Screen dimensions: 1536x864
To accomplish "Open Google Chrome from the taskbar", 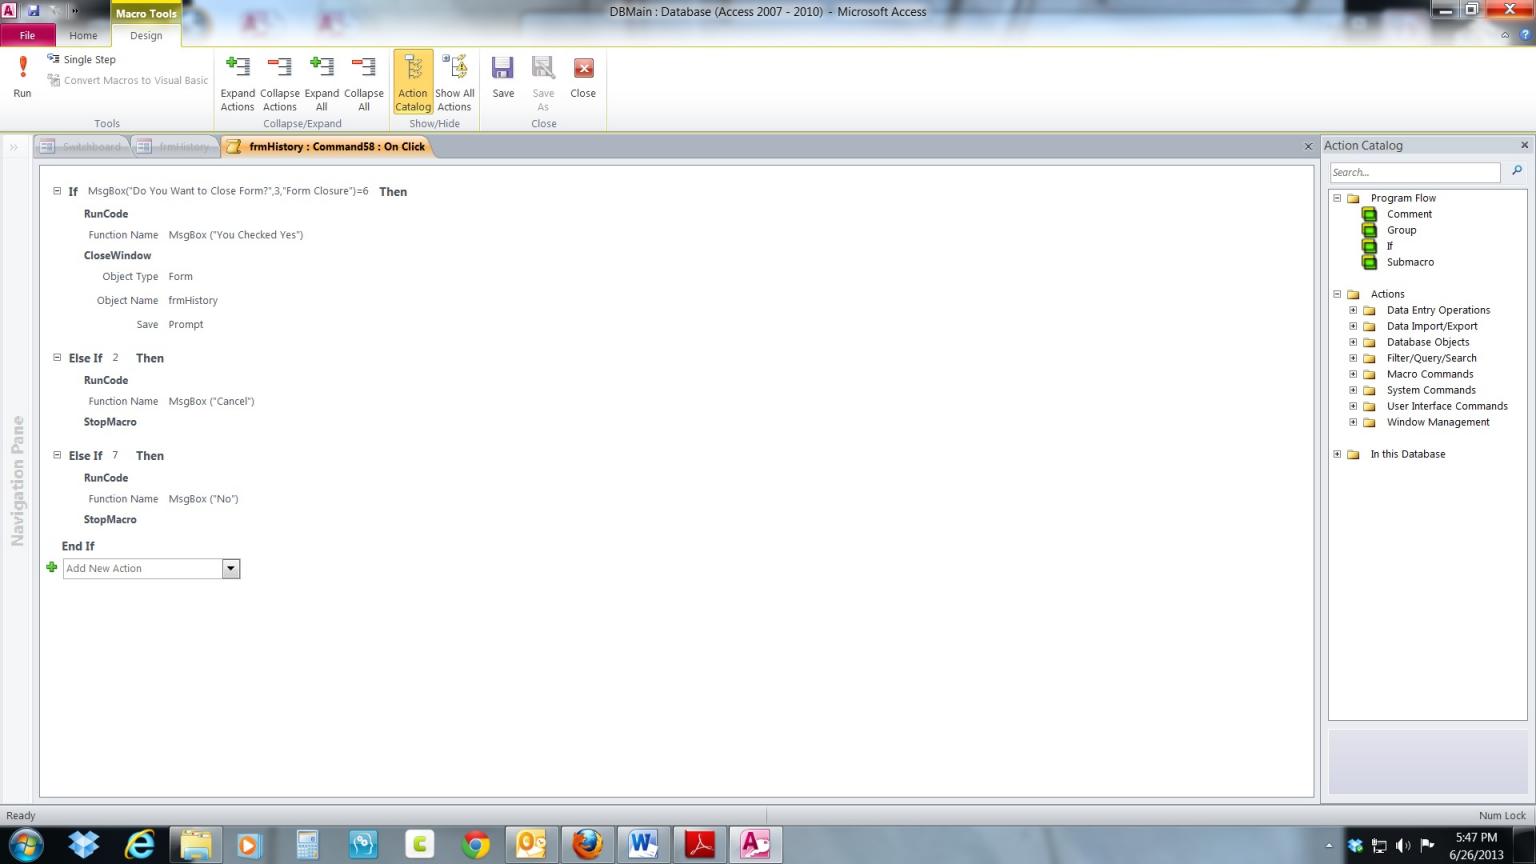I will tap(475, 845).
